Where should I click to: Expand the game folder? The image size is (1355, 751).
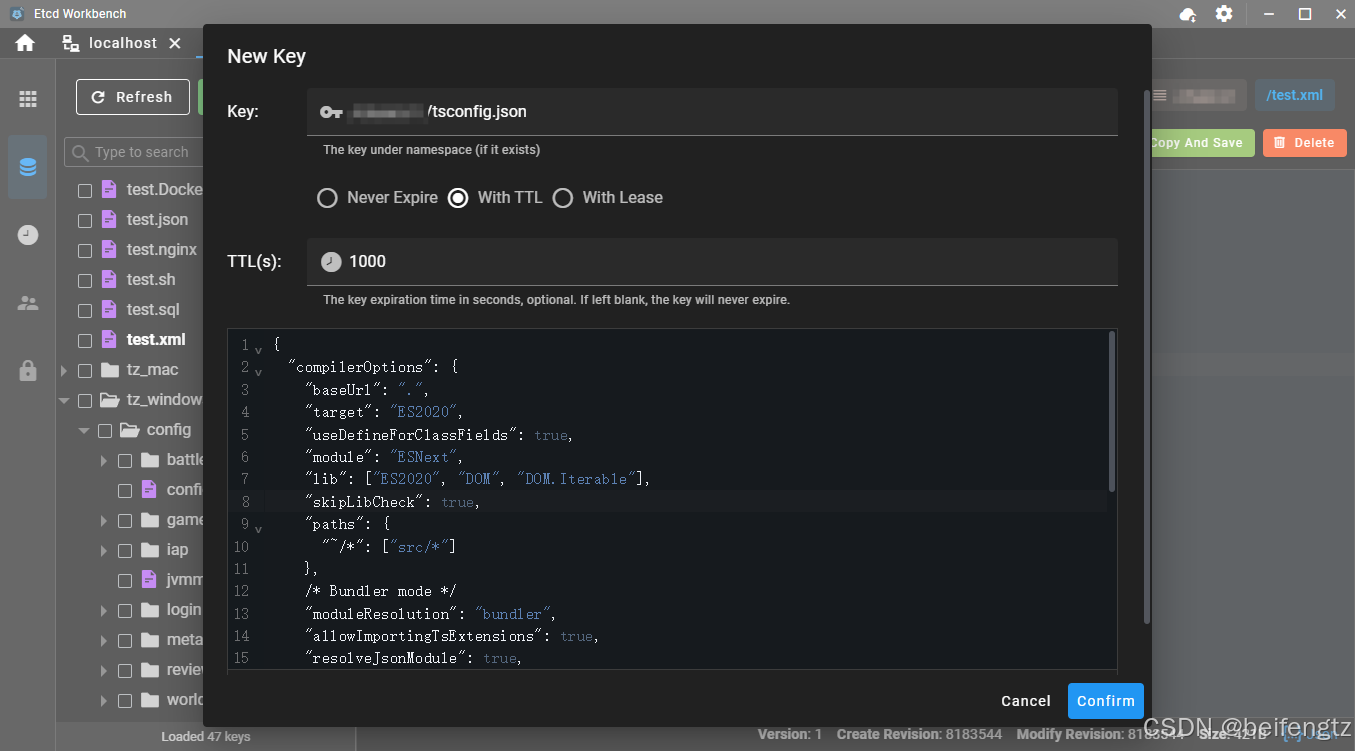click(104, 520)
